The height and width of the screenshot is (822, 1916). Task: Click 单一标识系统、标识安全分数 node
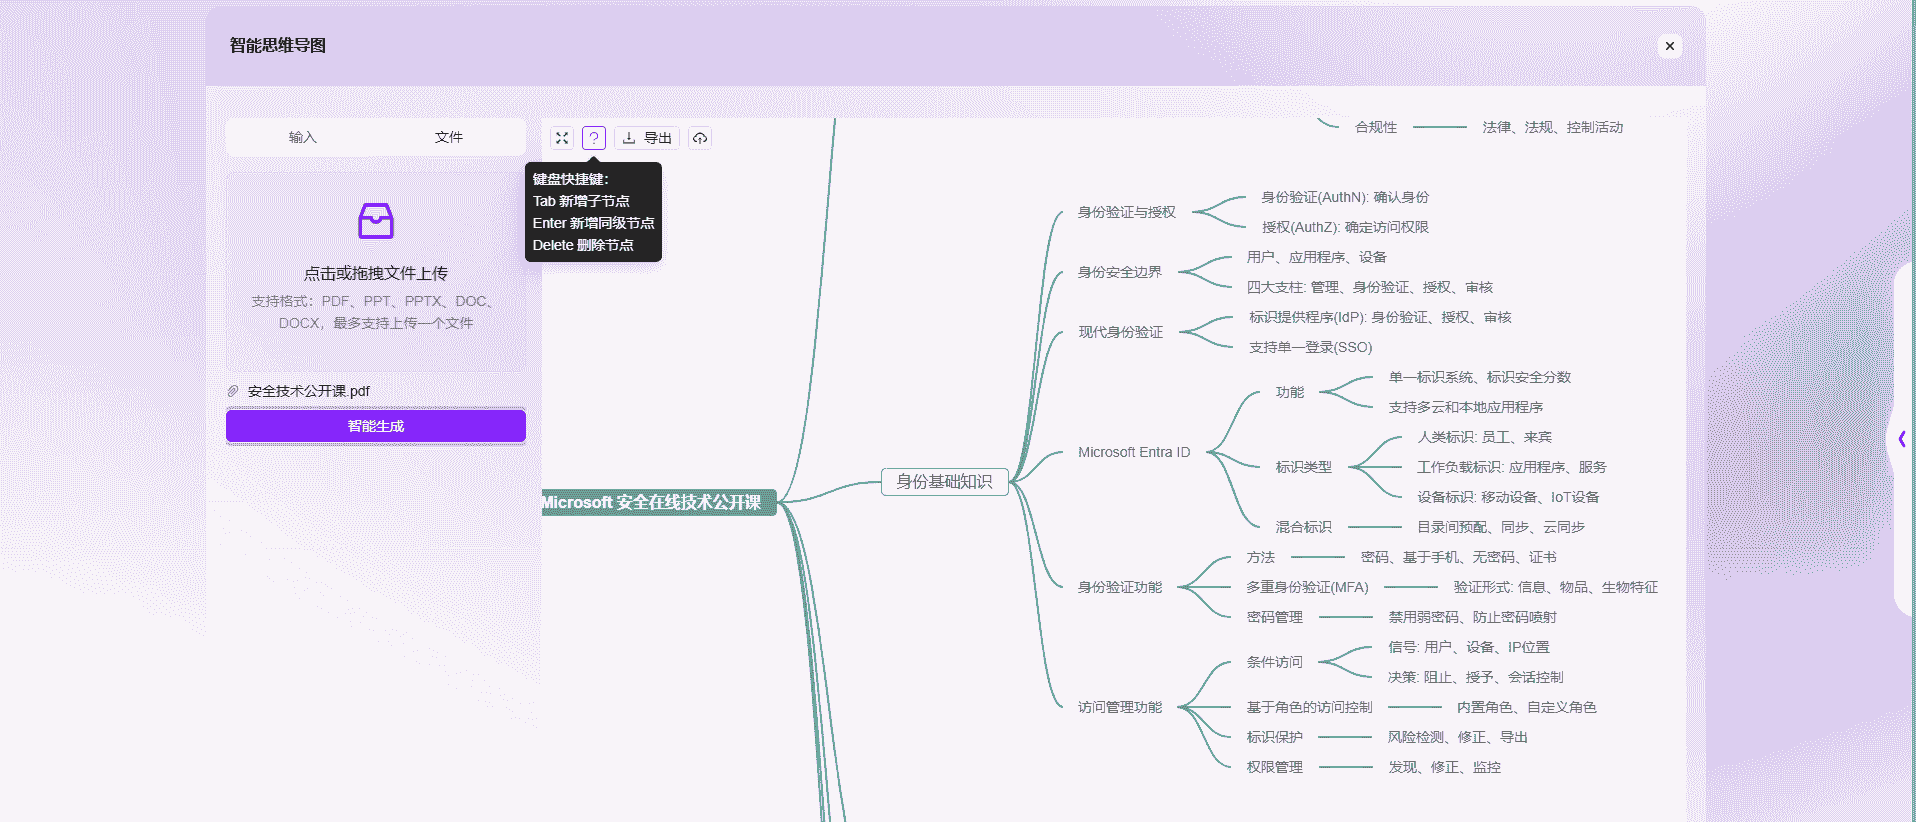click(x=1479, y=377)
